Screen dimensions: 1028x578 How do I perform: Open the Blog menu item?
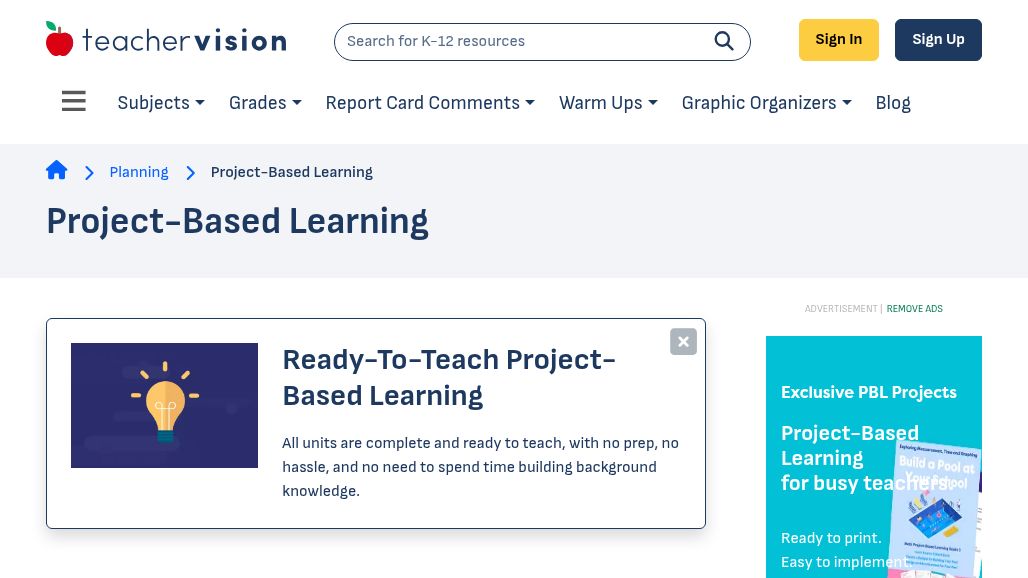tap(893, 103)
